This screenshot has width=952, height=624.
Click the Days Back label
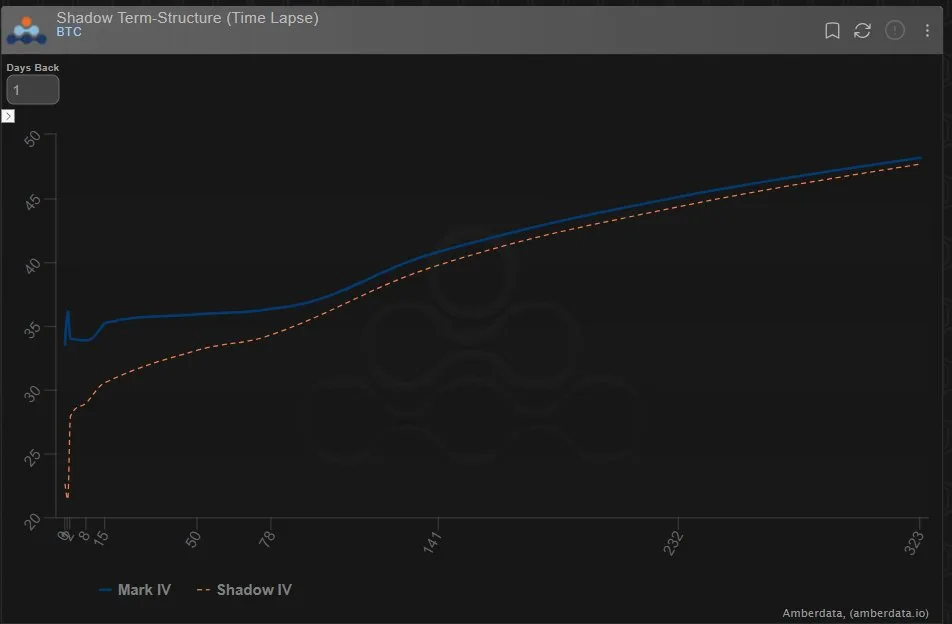tap(33, 67)
